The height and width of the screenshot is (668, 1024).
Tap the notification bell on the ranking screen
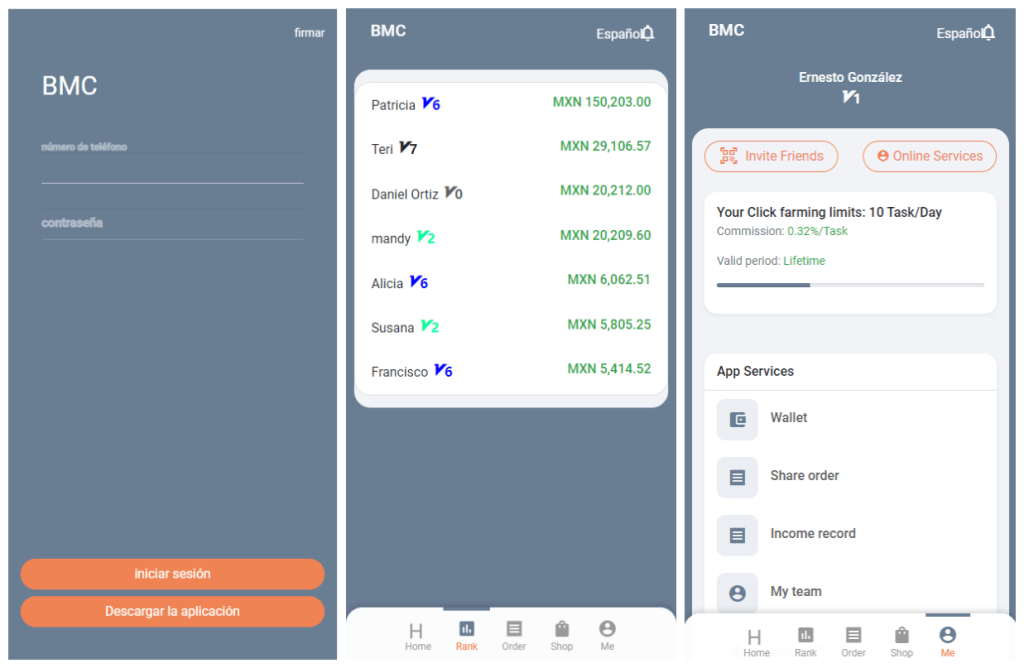pos(648,33)
